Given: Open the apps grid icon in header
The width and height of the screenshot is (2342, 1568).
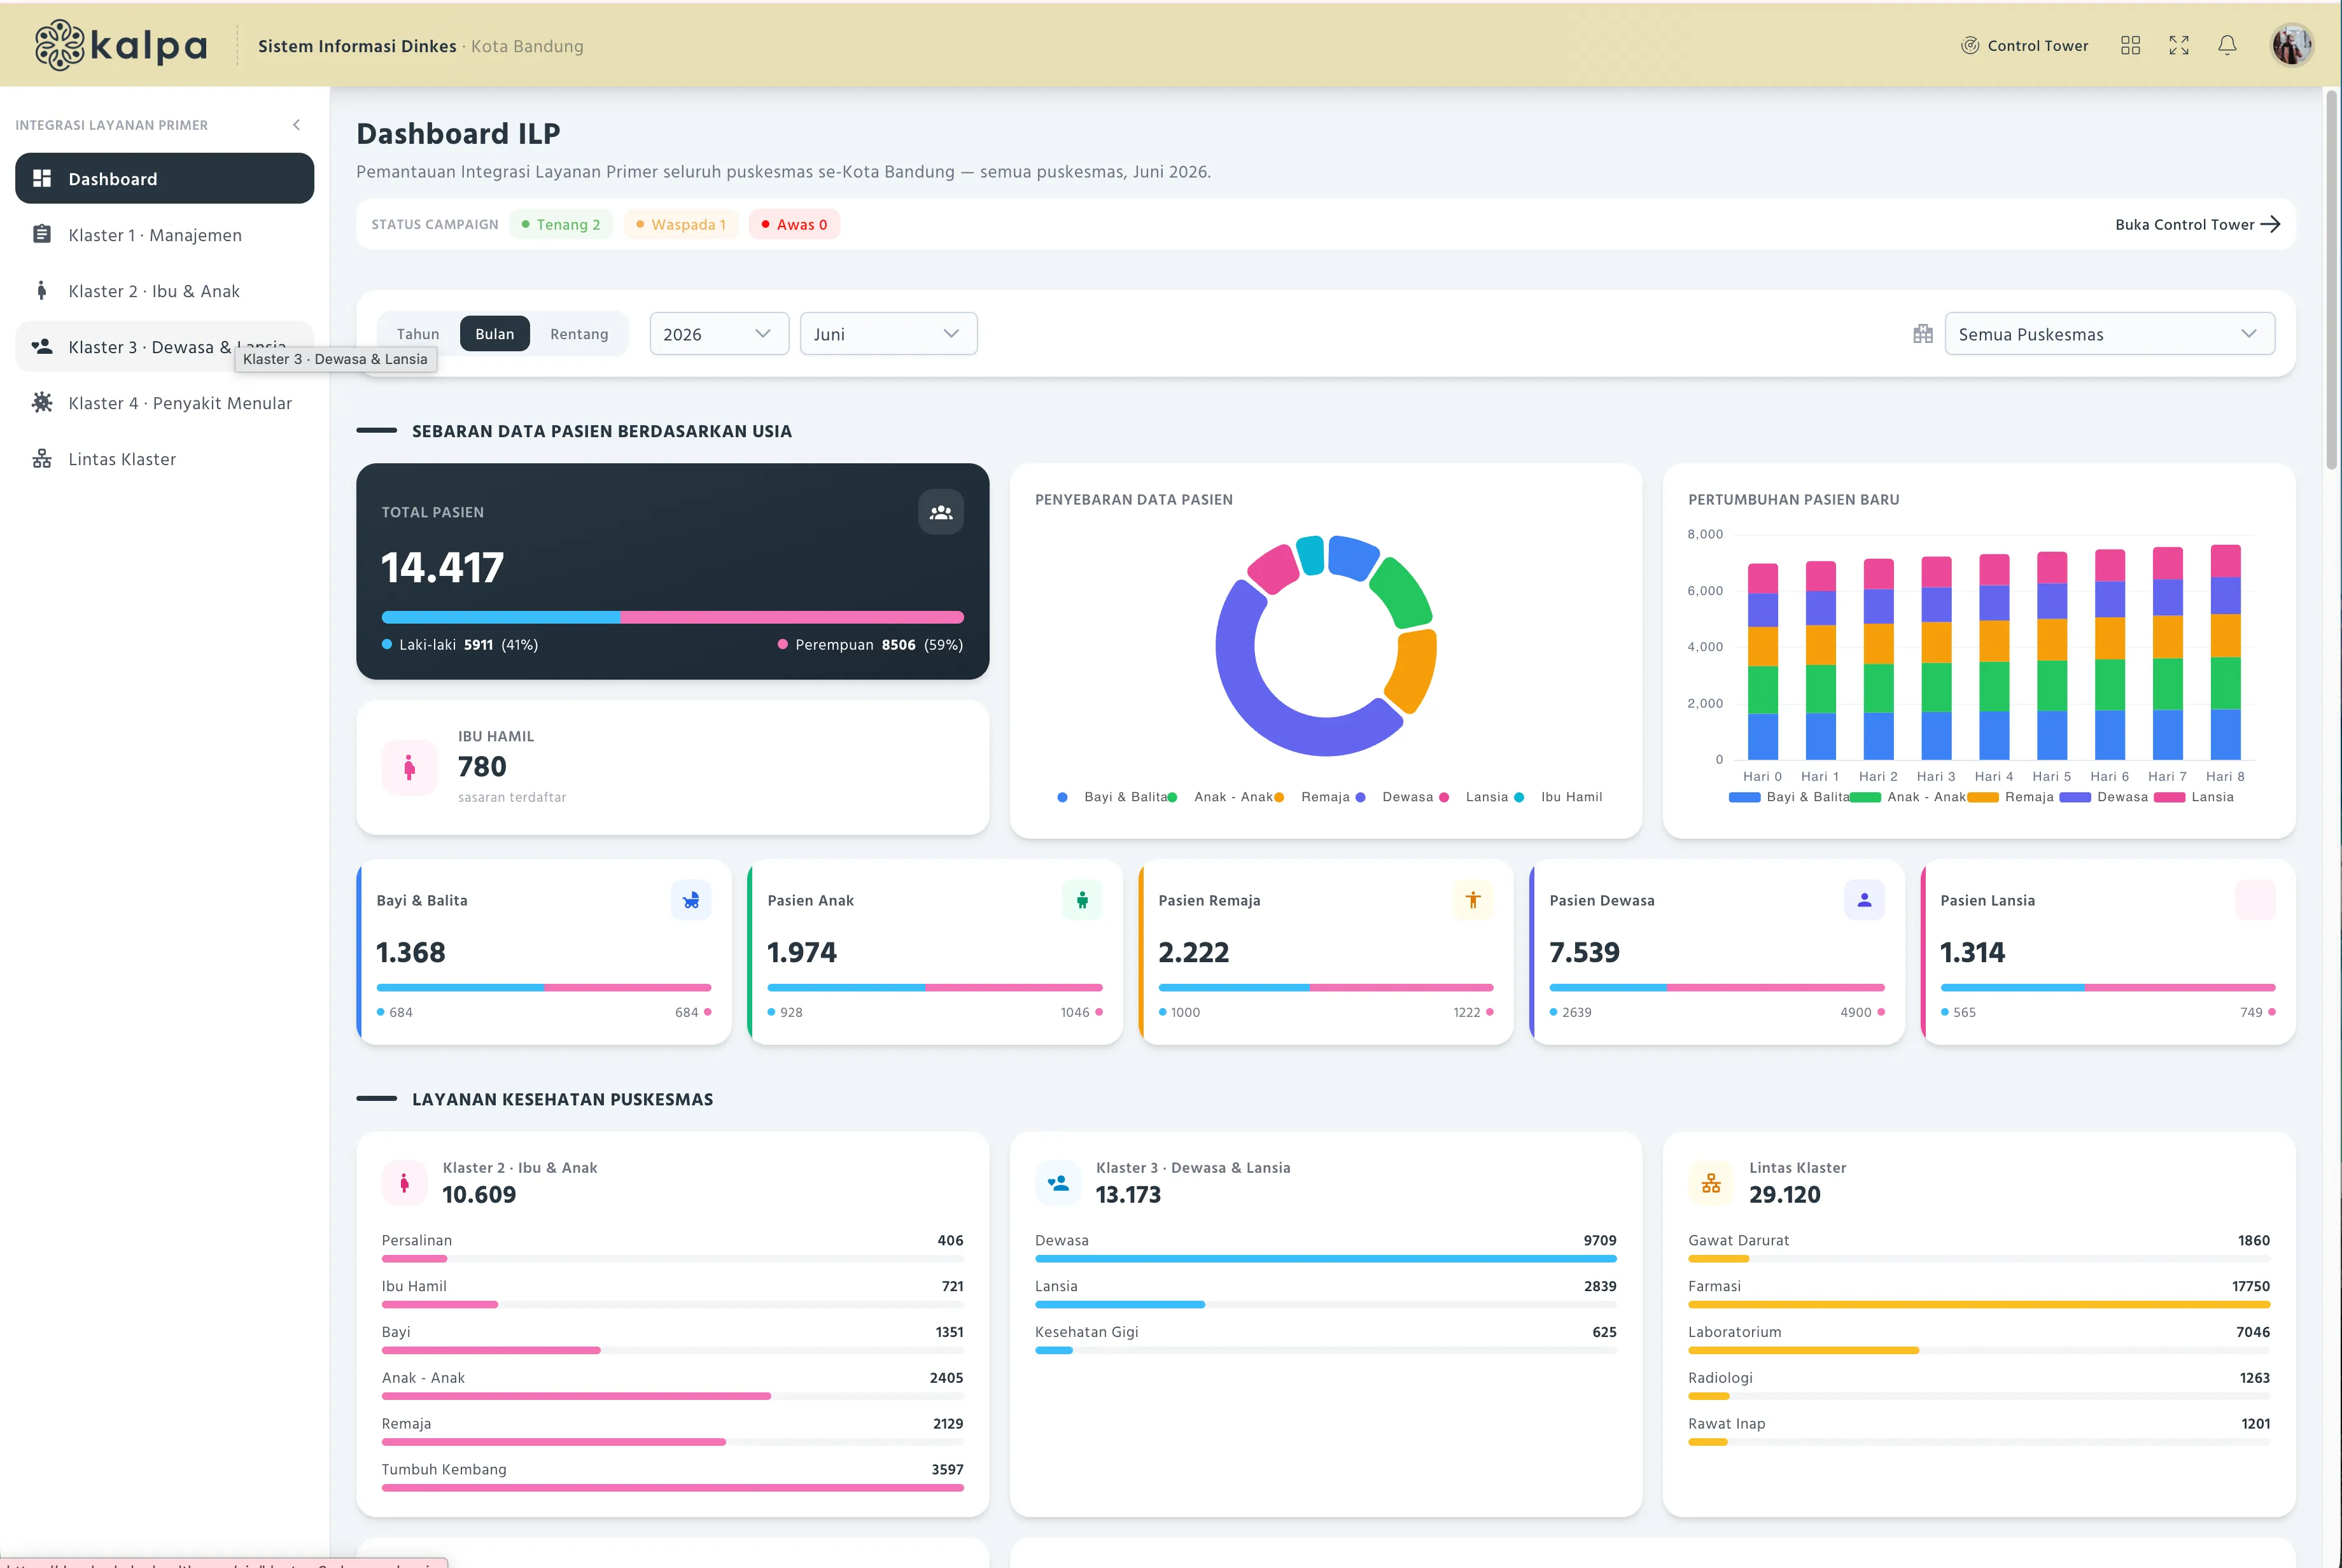Looking at the screenshot, I should tap(2130, 45).
